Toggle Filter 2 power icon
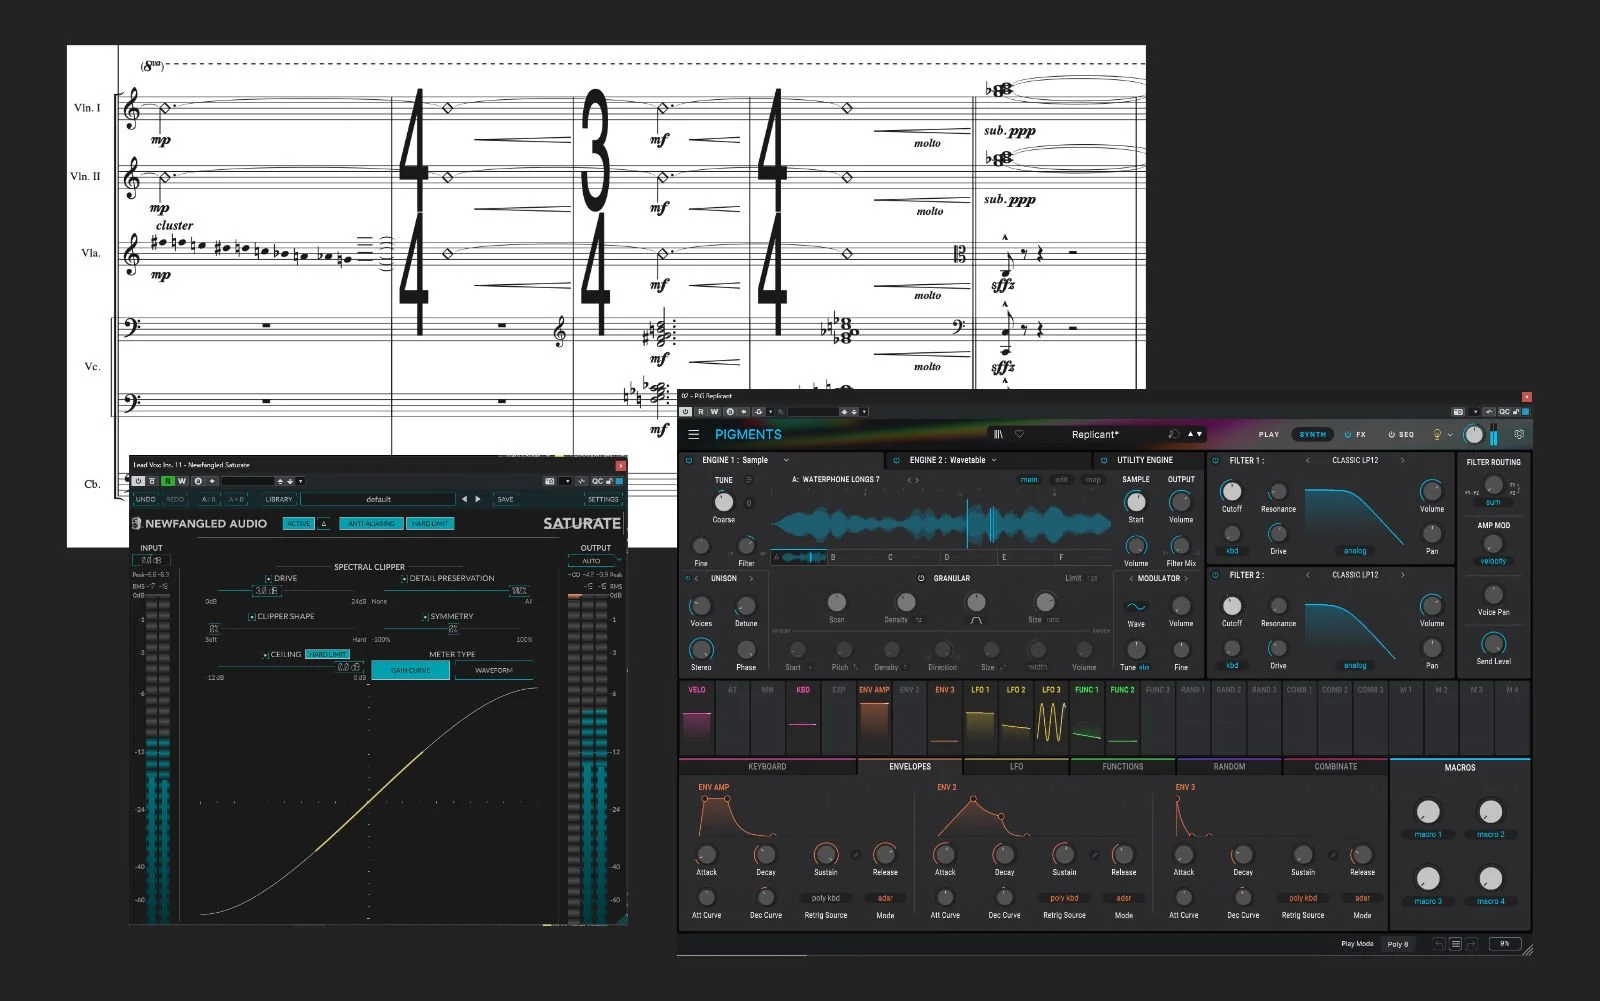The image size is (1600, 1001). pyautogui.click(x=1216, y=575)
